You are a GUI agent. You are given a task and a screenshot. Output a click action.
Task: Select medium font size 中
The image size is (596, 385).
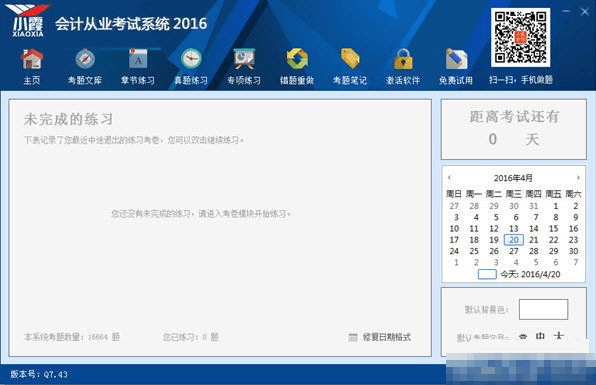click(x=540, y=336)
